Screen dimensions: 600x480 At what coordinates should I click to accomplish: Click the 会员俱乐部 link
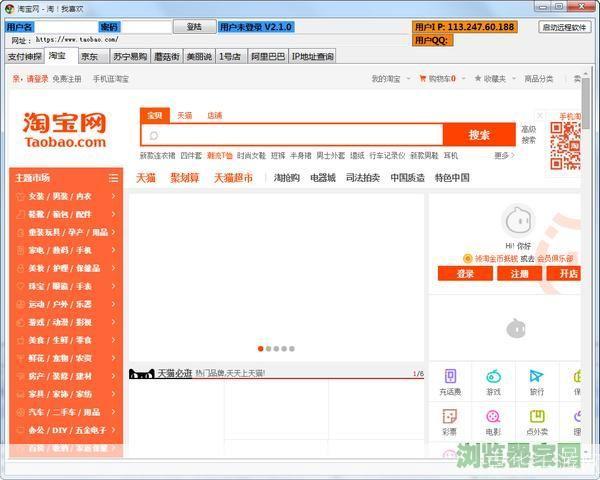click(555, 259)
